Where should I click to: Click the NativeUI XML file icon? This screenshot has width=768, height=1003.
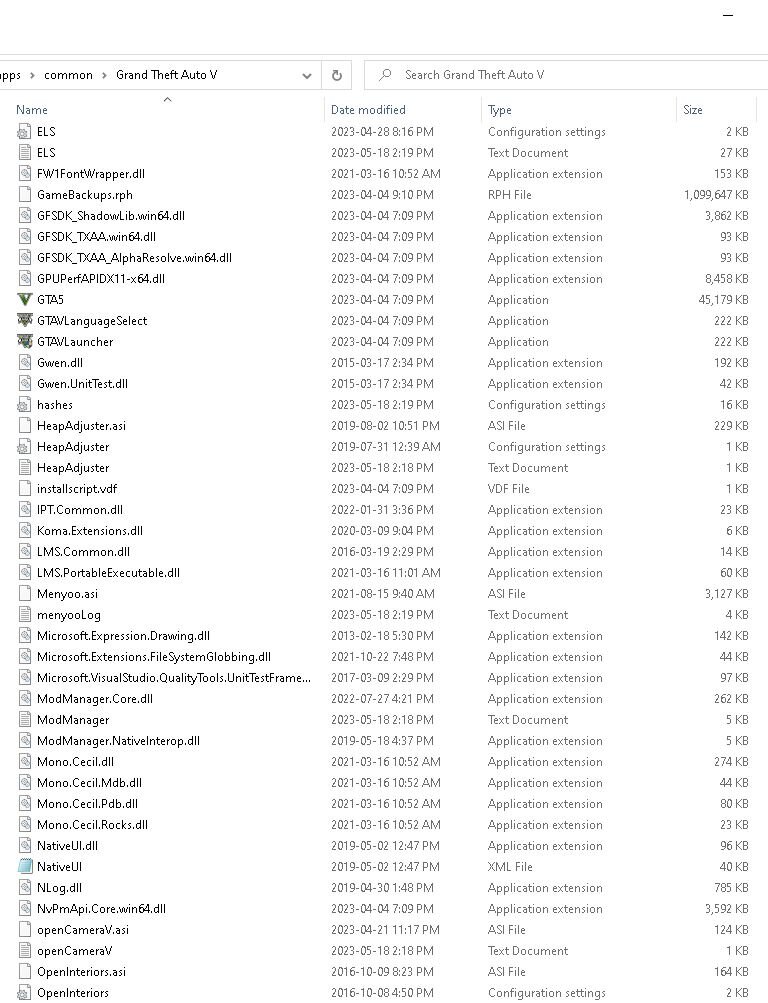(x=25, y=867)
